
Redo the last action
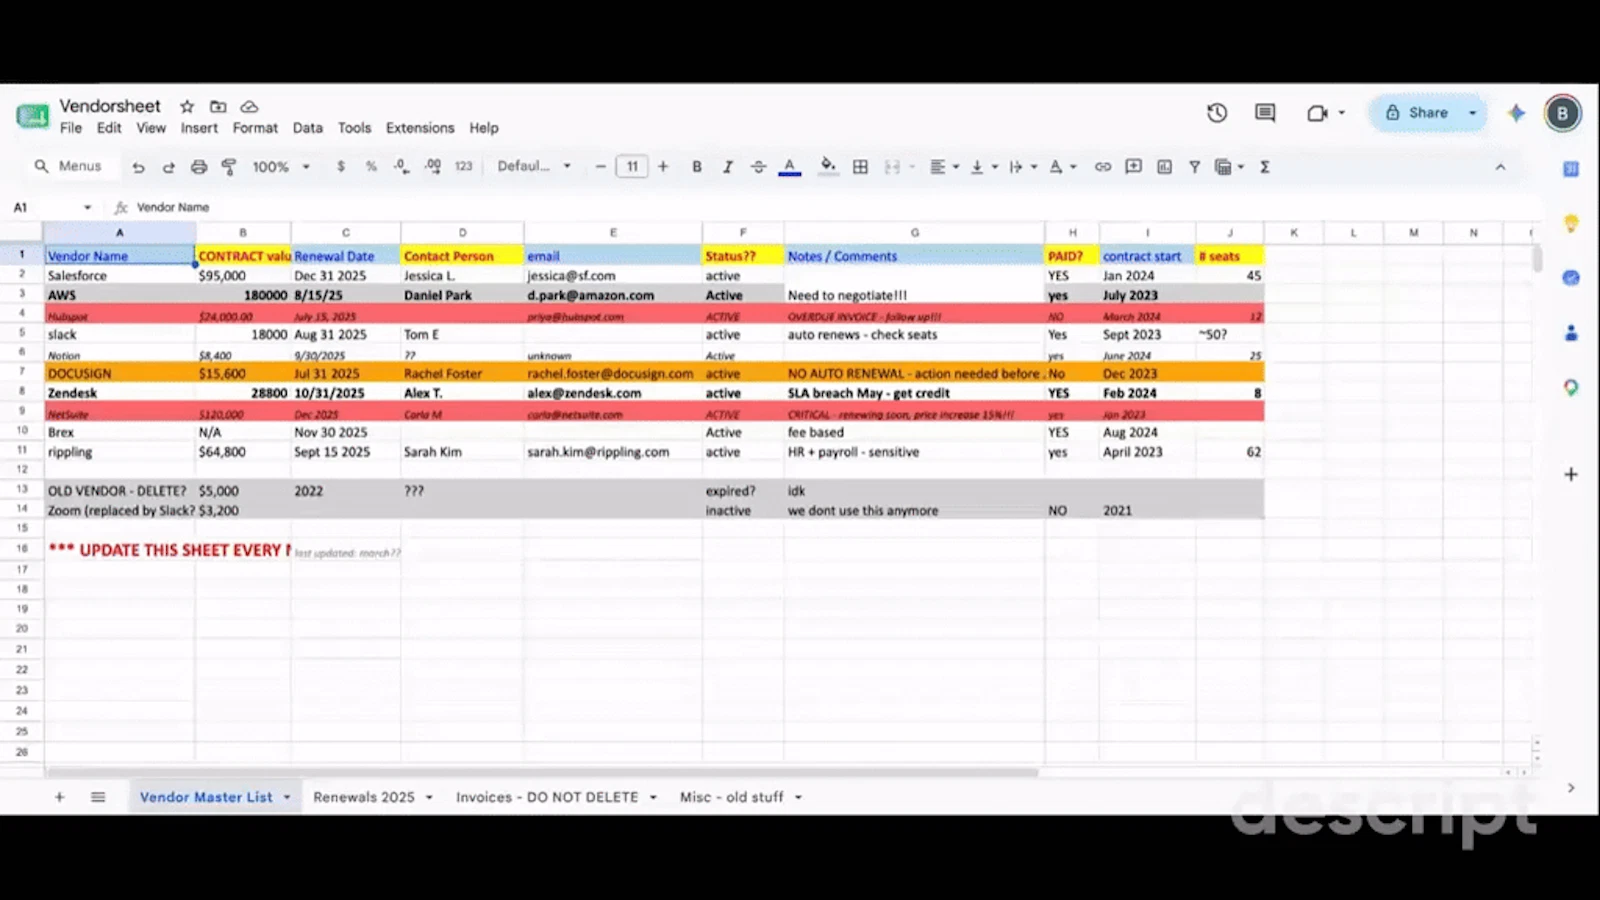(168, 167)
